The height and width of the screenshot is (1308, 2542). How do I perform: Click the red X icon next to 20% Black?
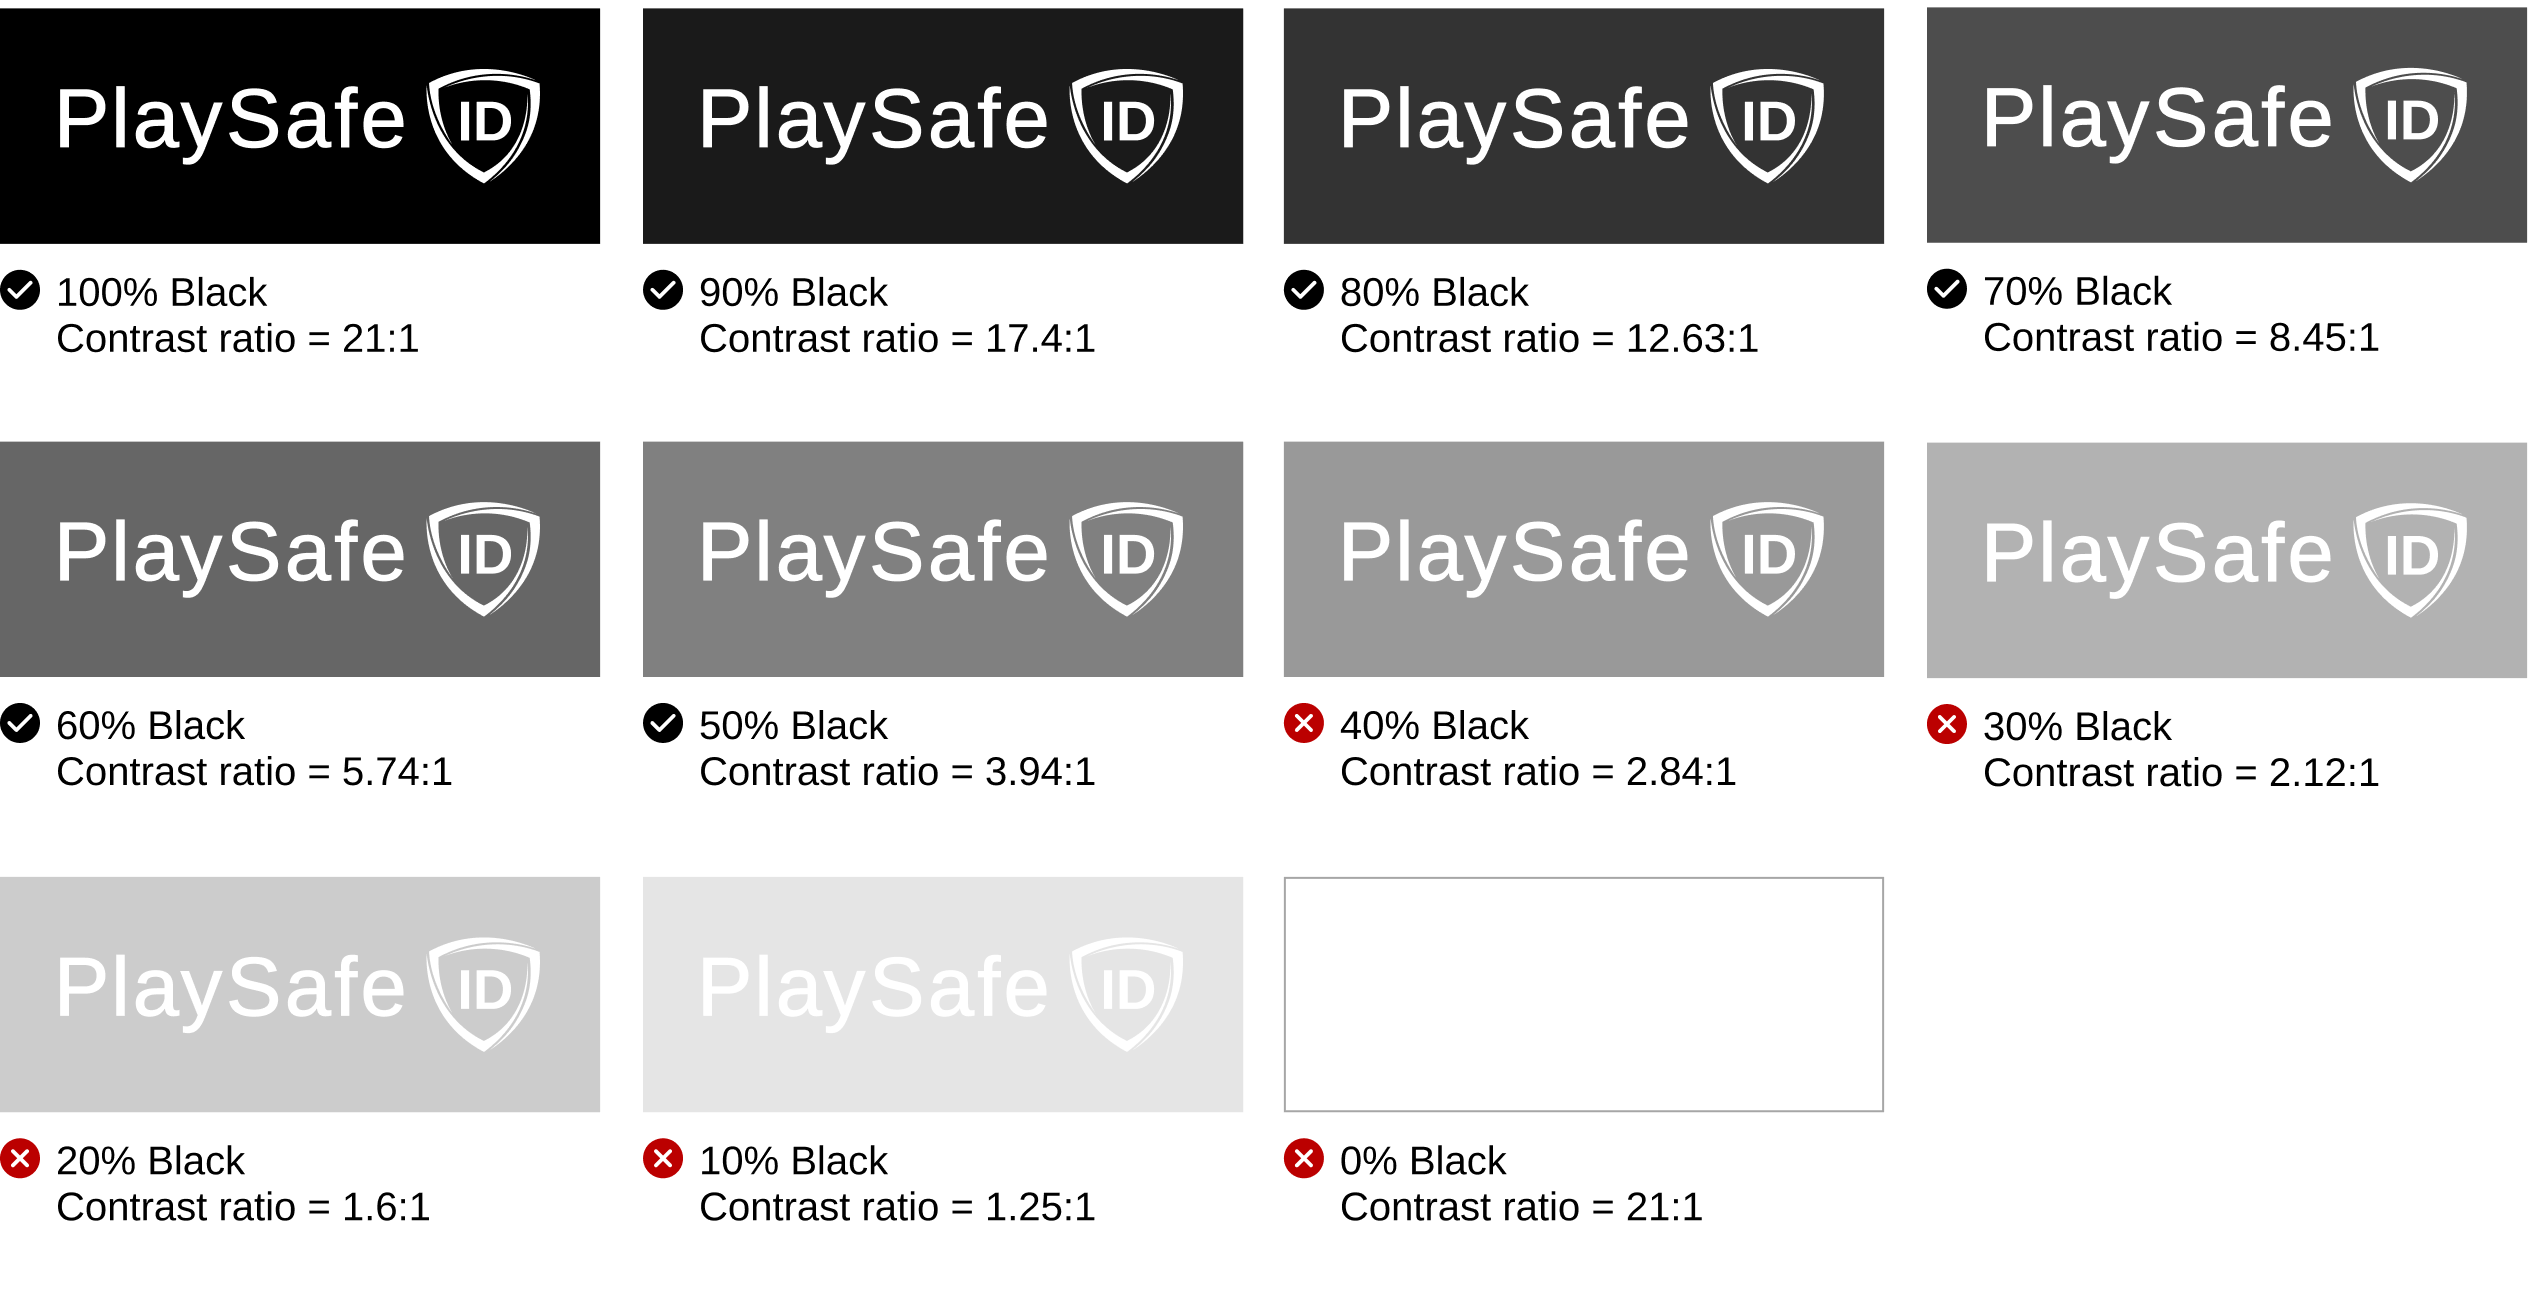tap(20, 1159)
